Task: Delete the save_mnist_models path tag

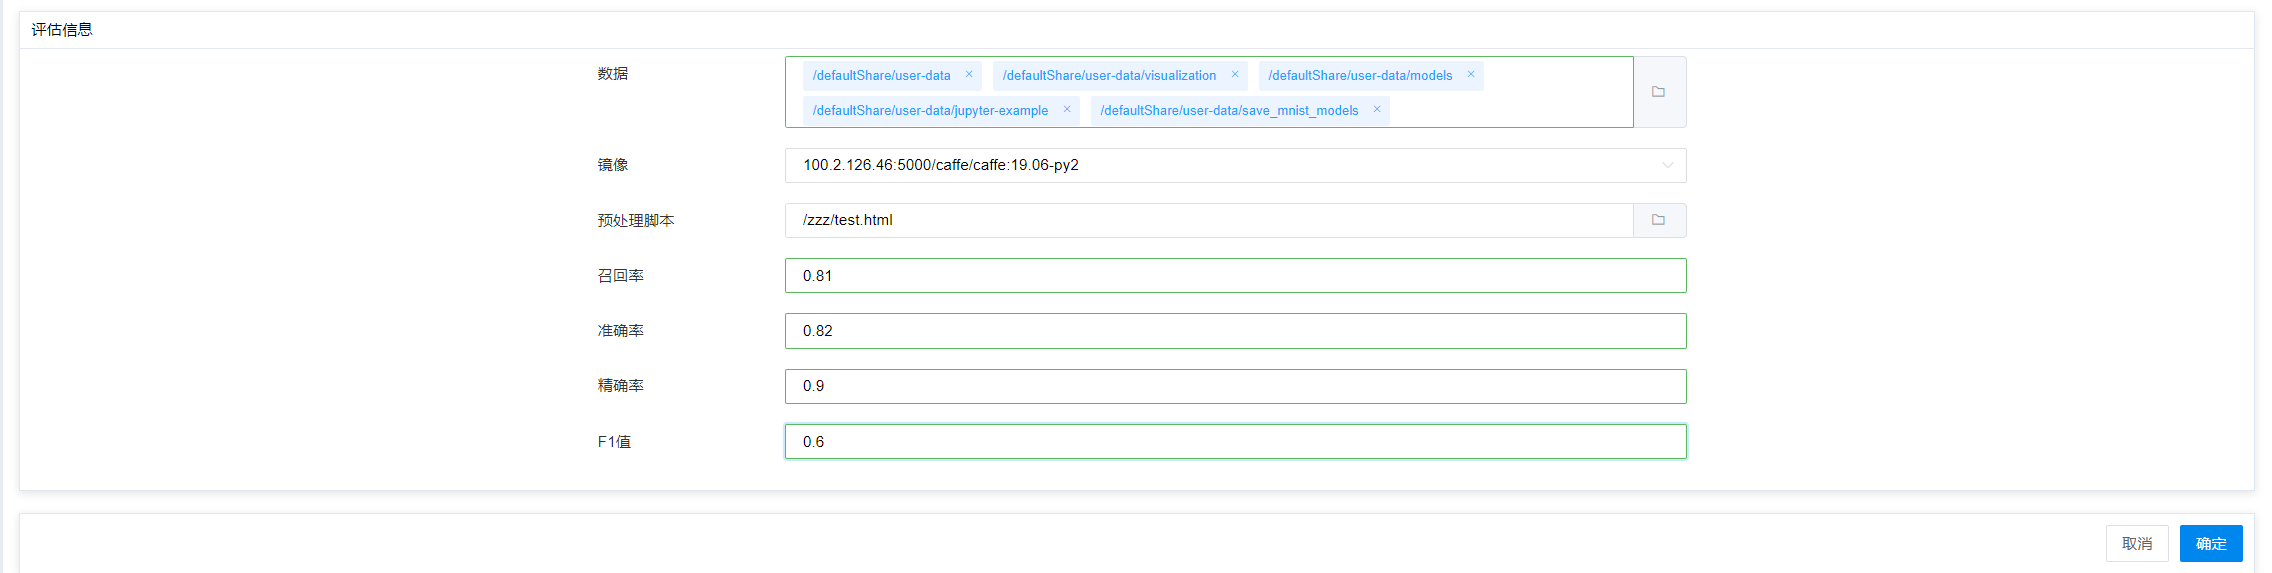Action: 1376,110
